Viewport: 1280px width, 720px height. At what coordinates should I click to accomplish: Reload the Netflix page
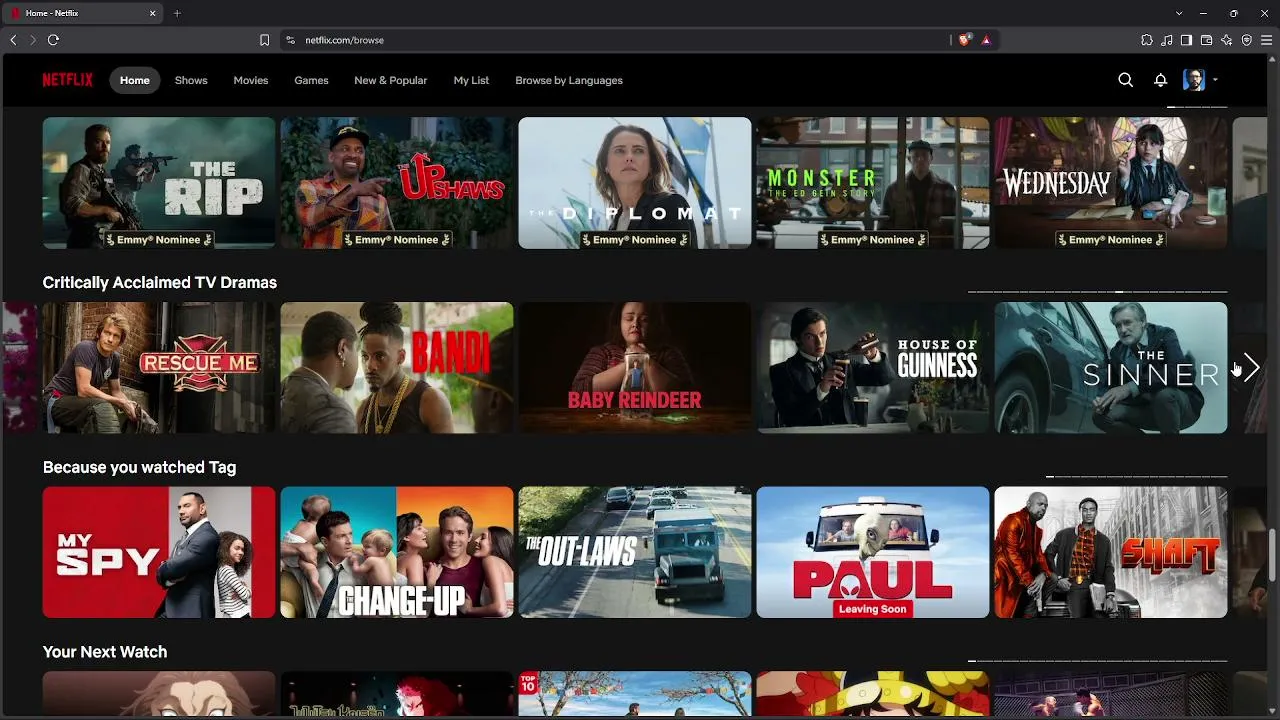(x=54, y=40)
